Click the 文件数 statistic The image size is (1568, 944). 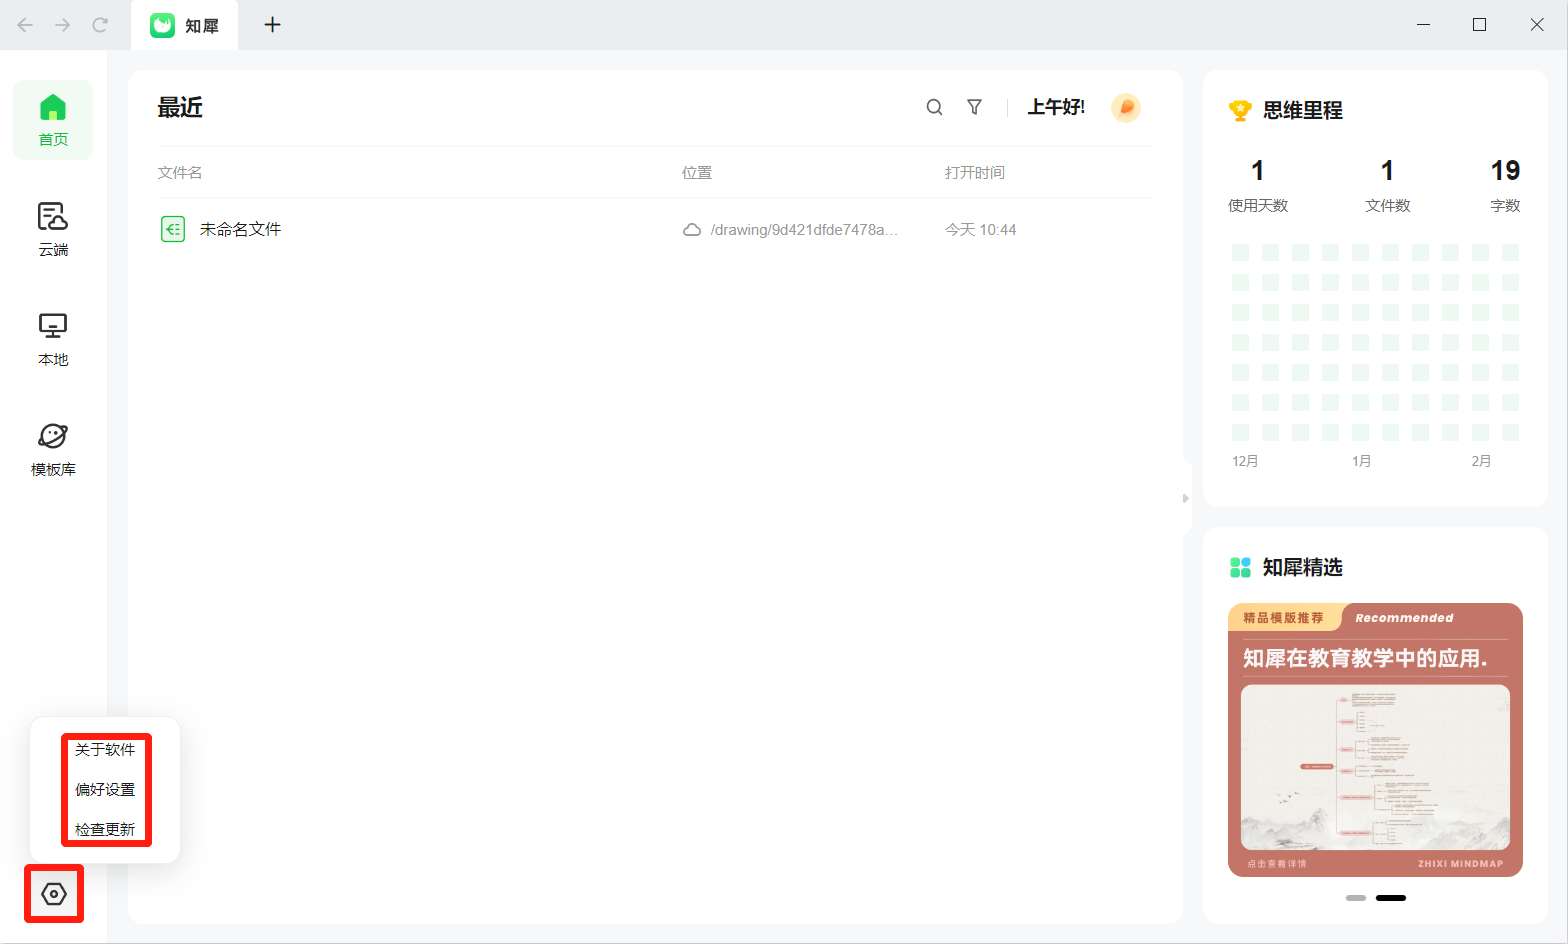click(x=1388, y=186)
